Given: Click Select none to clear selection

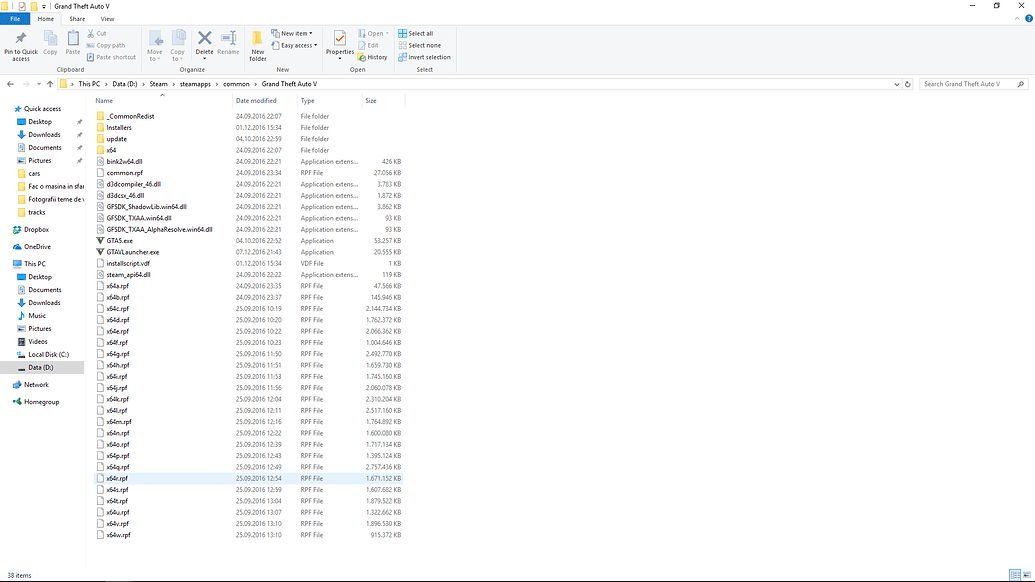Looking at the screenshot, I should pos(421,44).
